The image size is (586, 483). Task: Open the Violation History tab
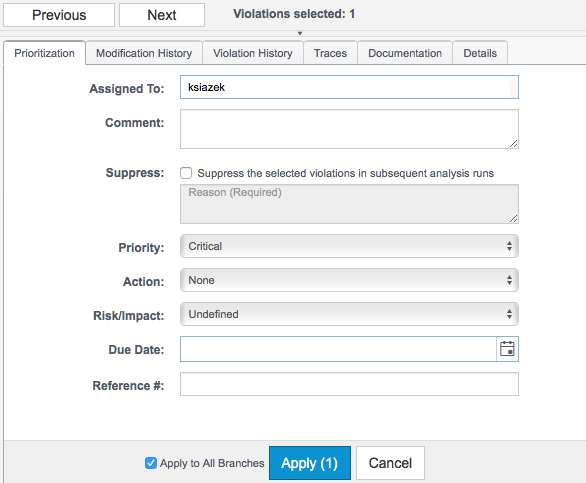click(253, 53)
